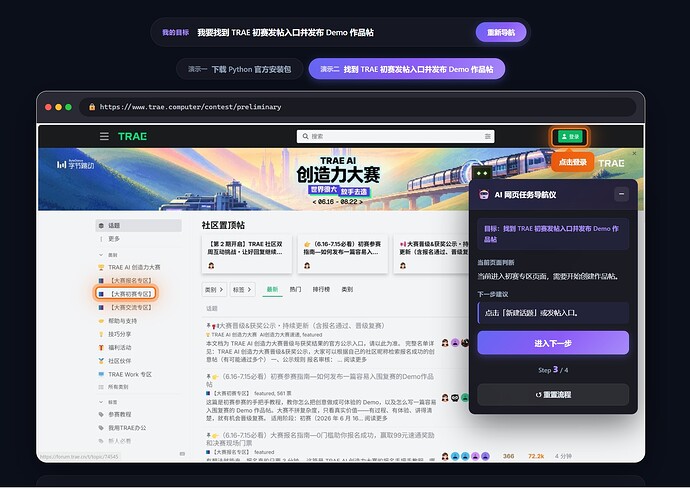Click the 重置流程 button
The image size is (690, 489).
coord(553,395)
